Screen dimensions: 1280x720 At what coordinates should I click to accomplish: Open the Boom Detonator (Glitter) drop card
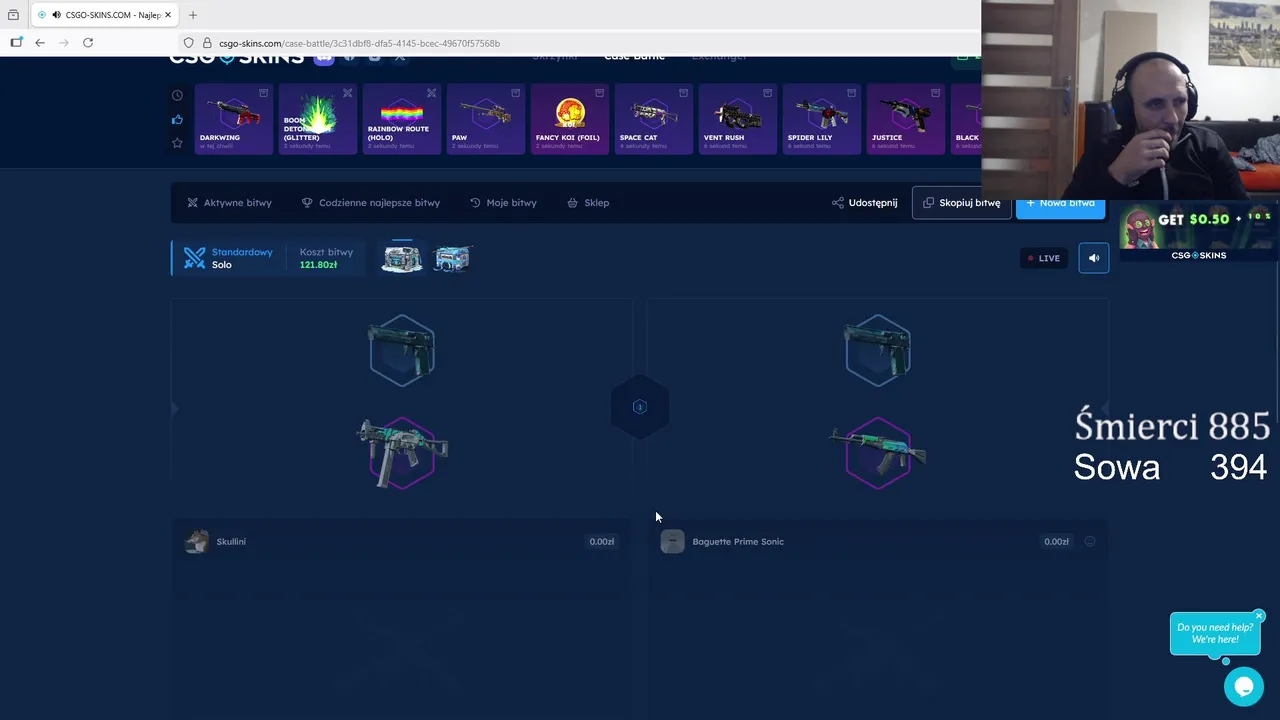(317, 119)
